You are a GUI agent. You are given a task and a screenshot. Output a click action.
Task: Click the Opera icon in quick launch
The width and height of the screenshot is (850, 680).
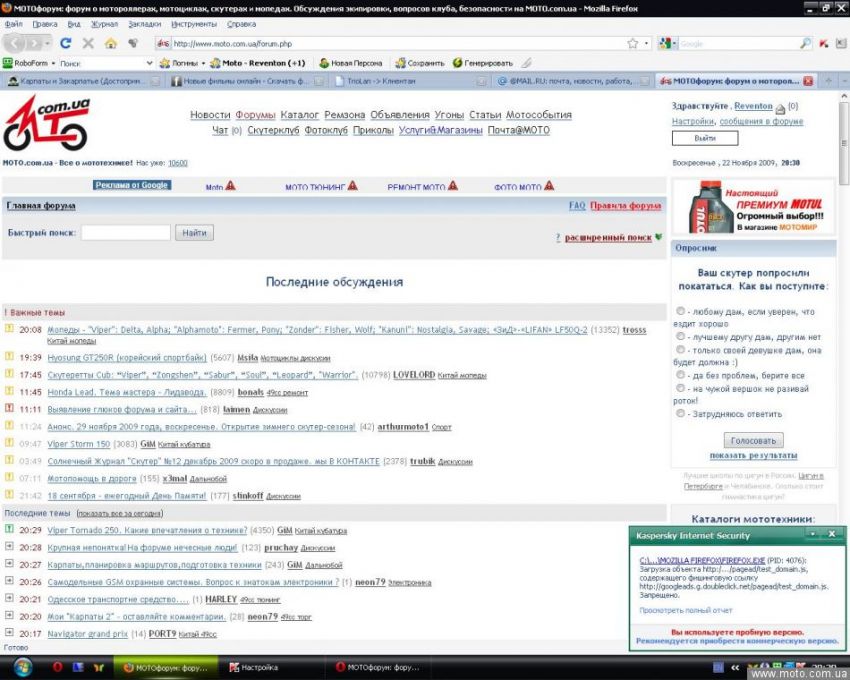pos(58,667)
